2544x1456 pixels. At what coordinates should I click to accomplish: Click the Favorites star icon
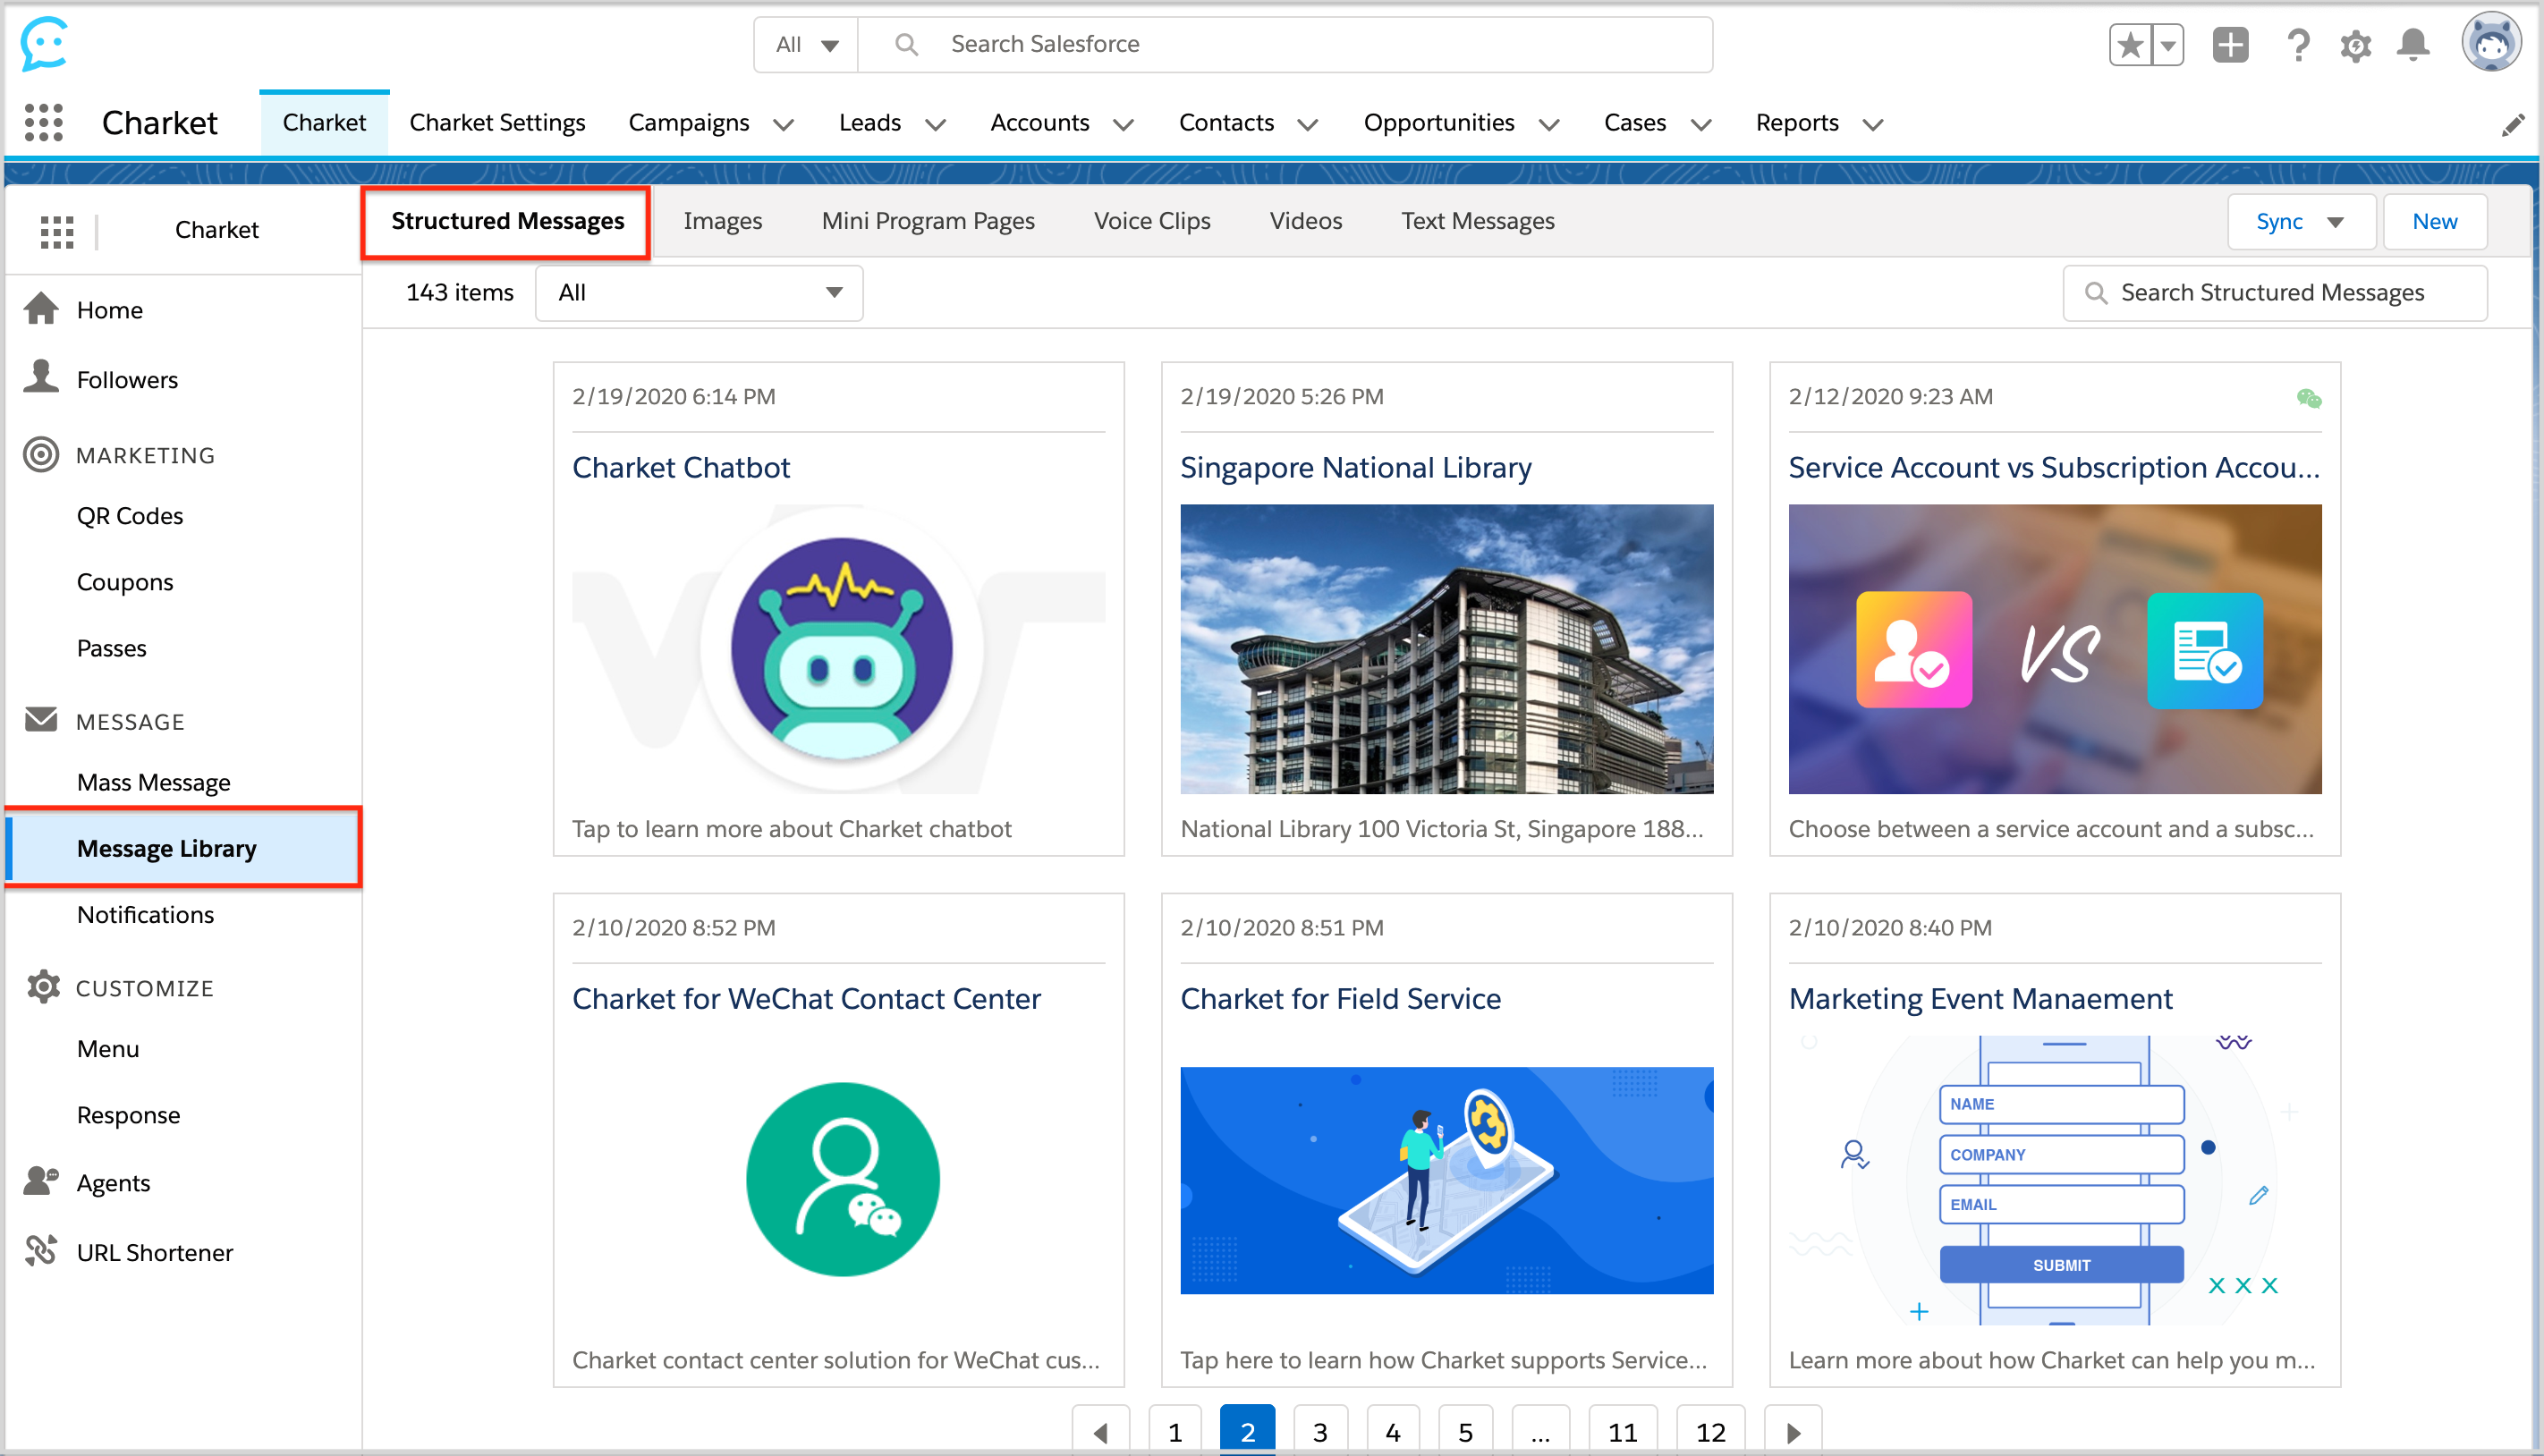click(2131, 44)
